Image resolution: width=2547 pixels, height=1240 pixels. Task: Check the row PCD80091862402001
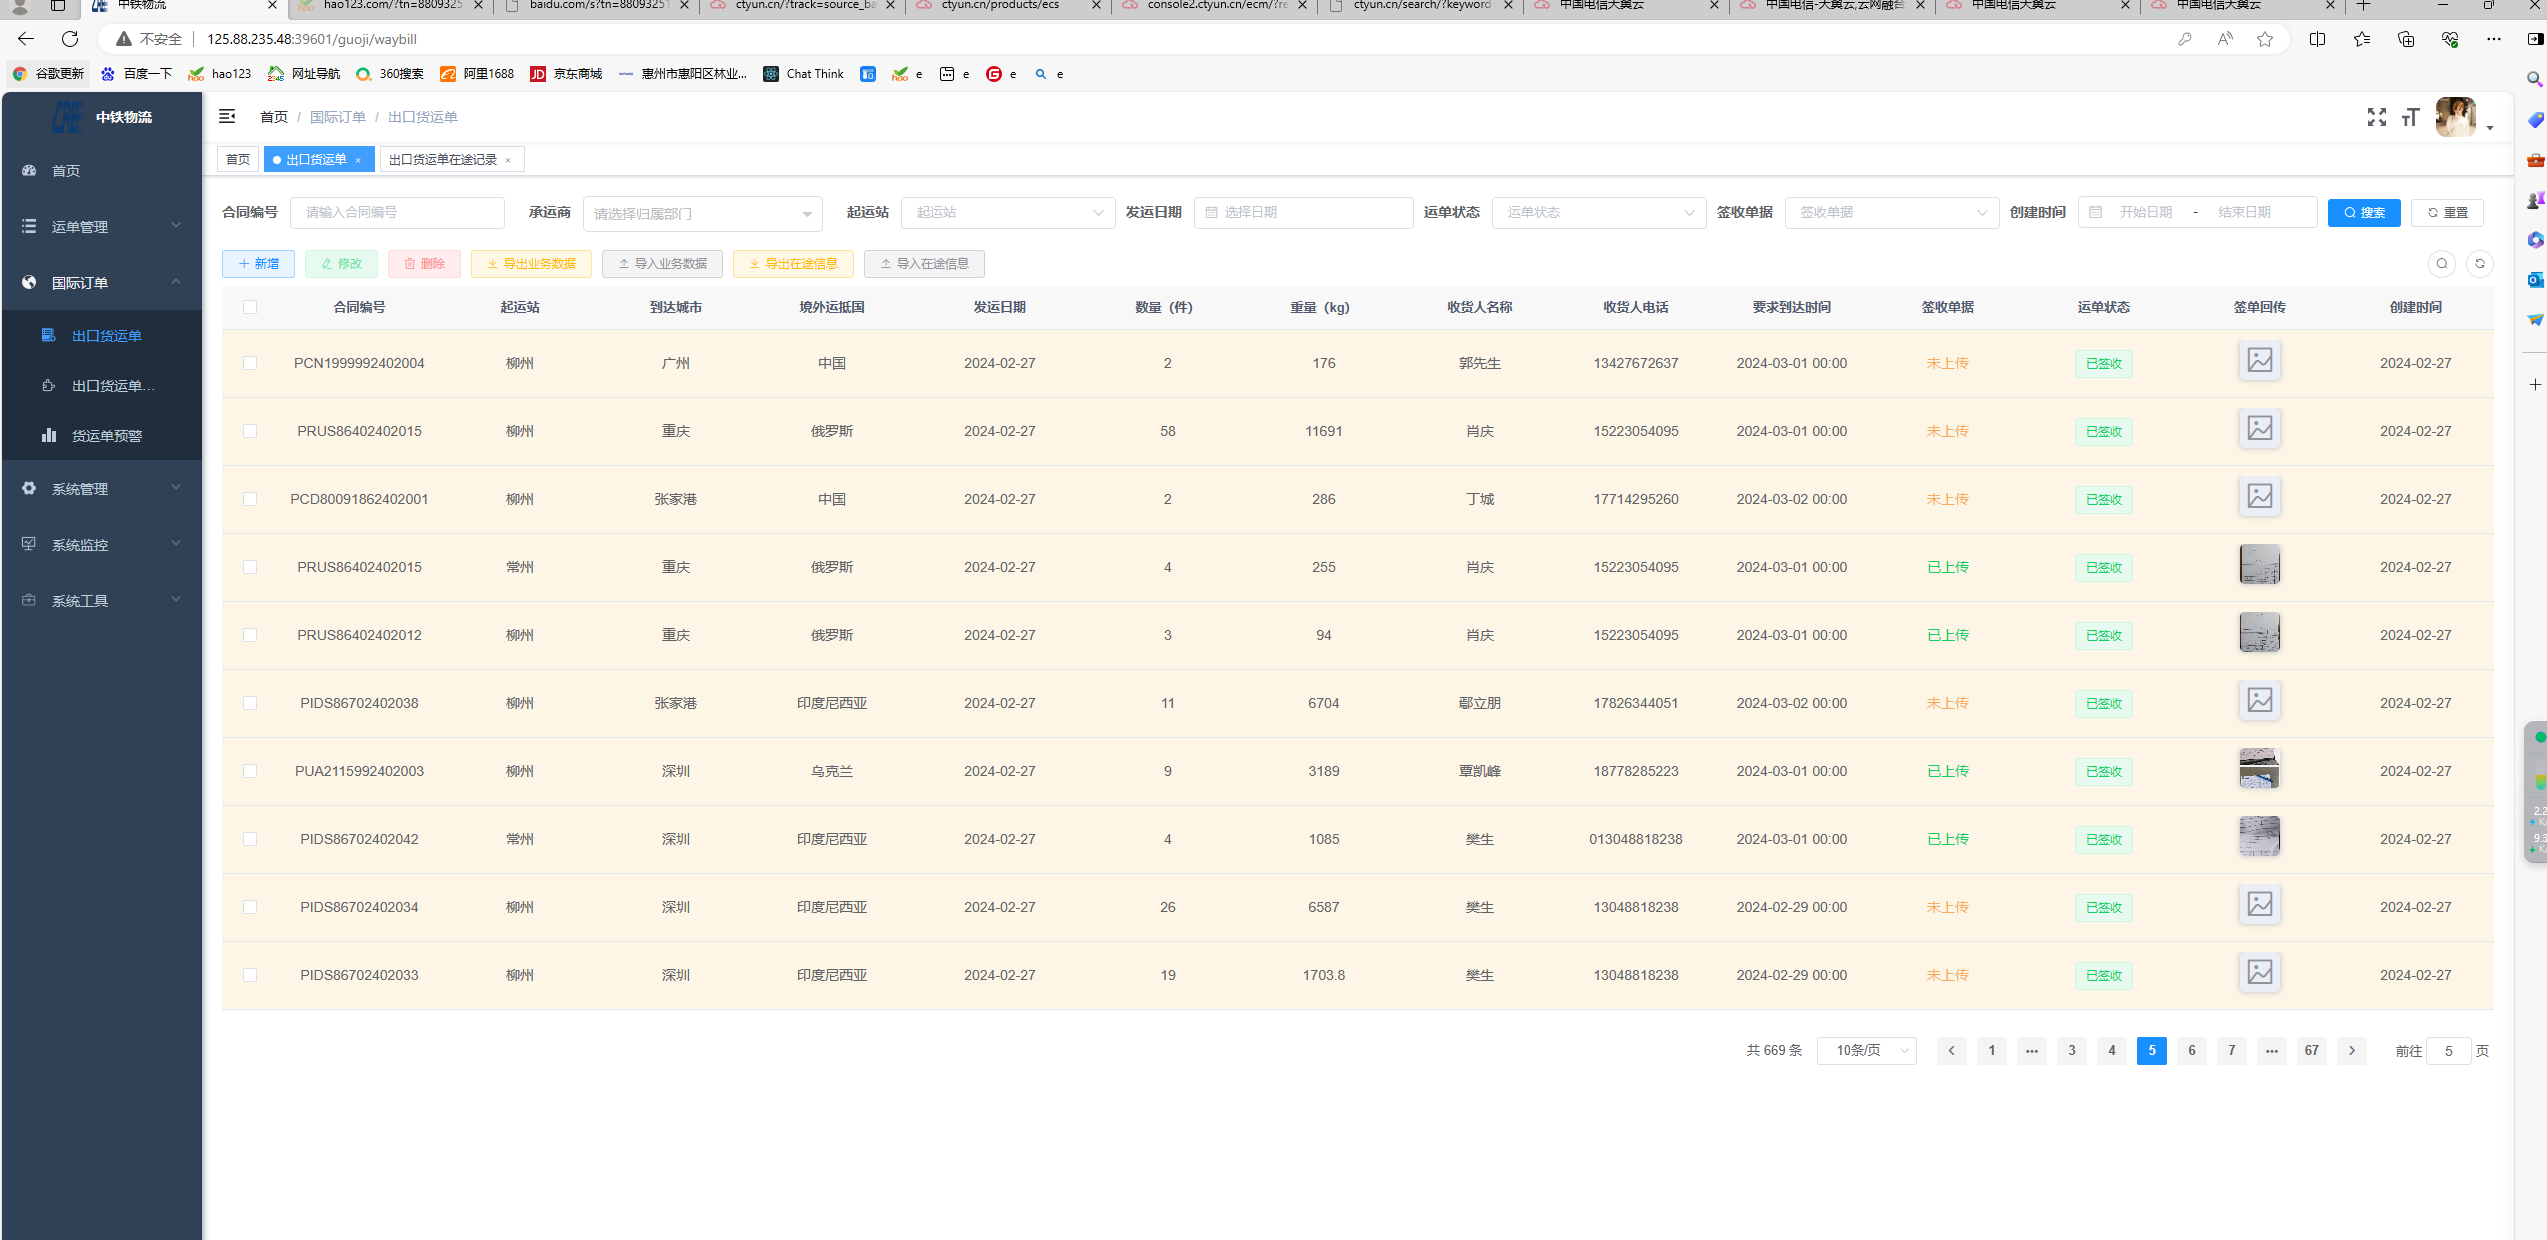tap(250, 499)
